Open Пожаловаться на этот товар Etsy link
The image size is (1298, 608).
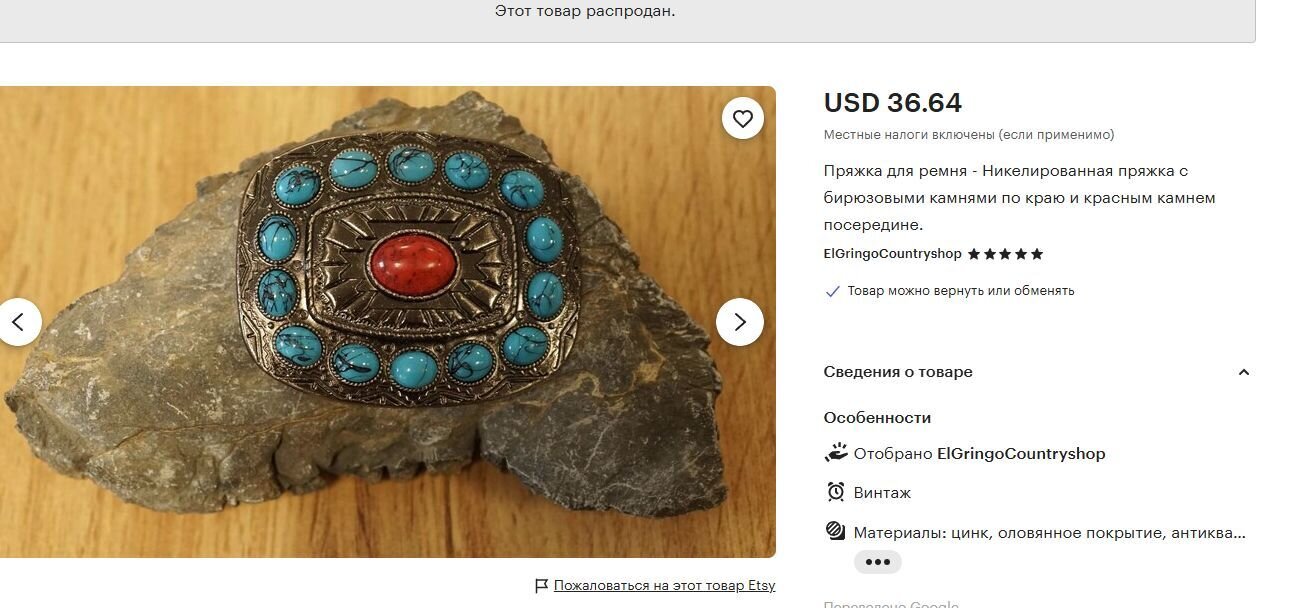(664, 586)
